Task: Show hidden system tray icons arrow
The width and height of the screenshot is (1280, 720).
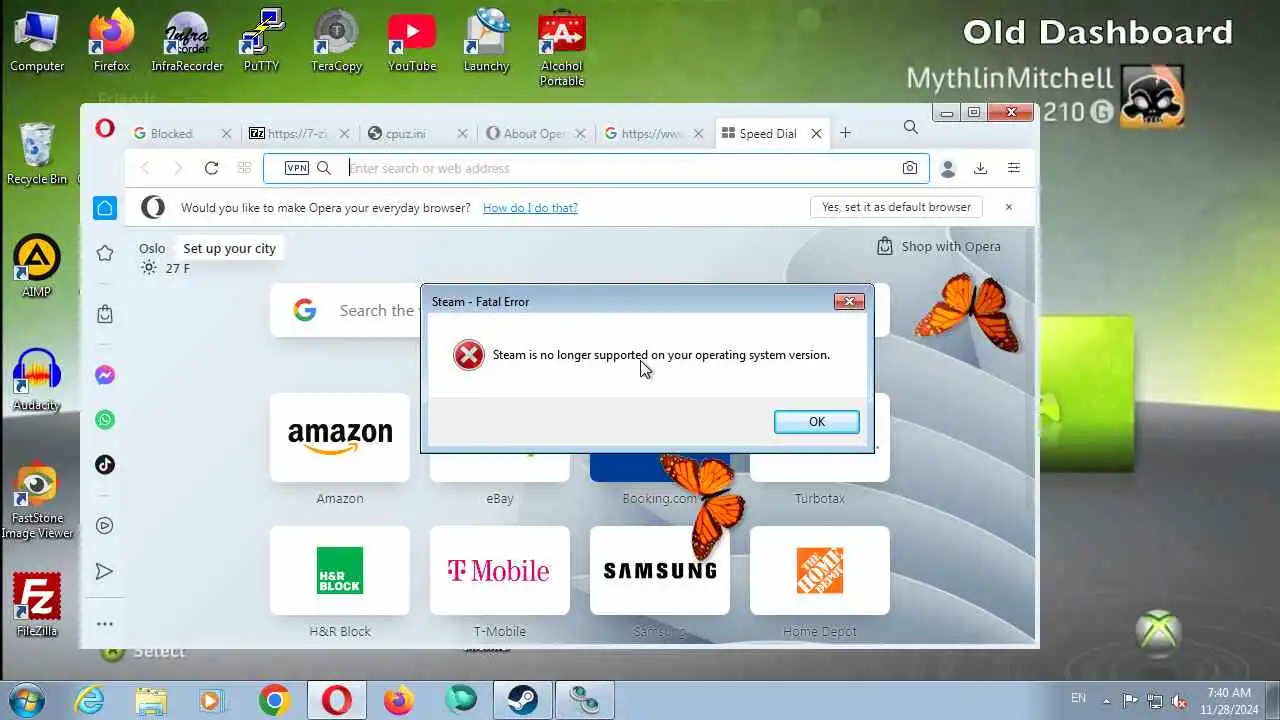Action: coord(1106,700)
